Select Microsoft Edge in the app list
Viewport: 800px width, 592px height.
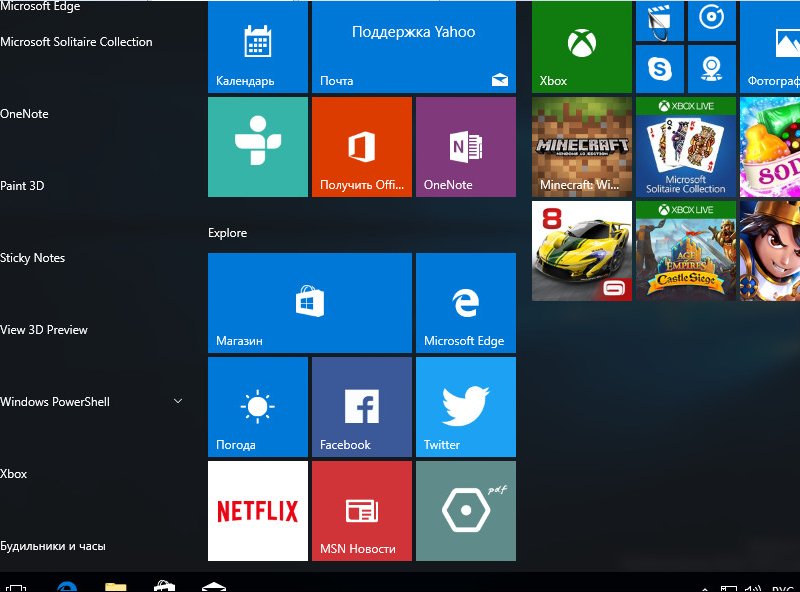40,6
